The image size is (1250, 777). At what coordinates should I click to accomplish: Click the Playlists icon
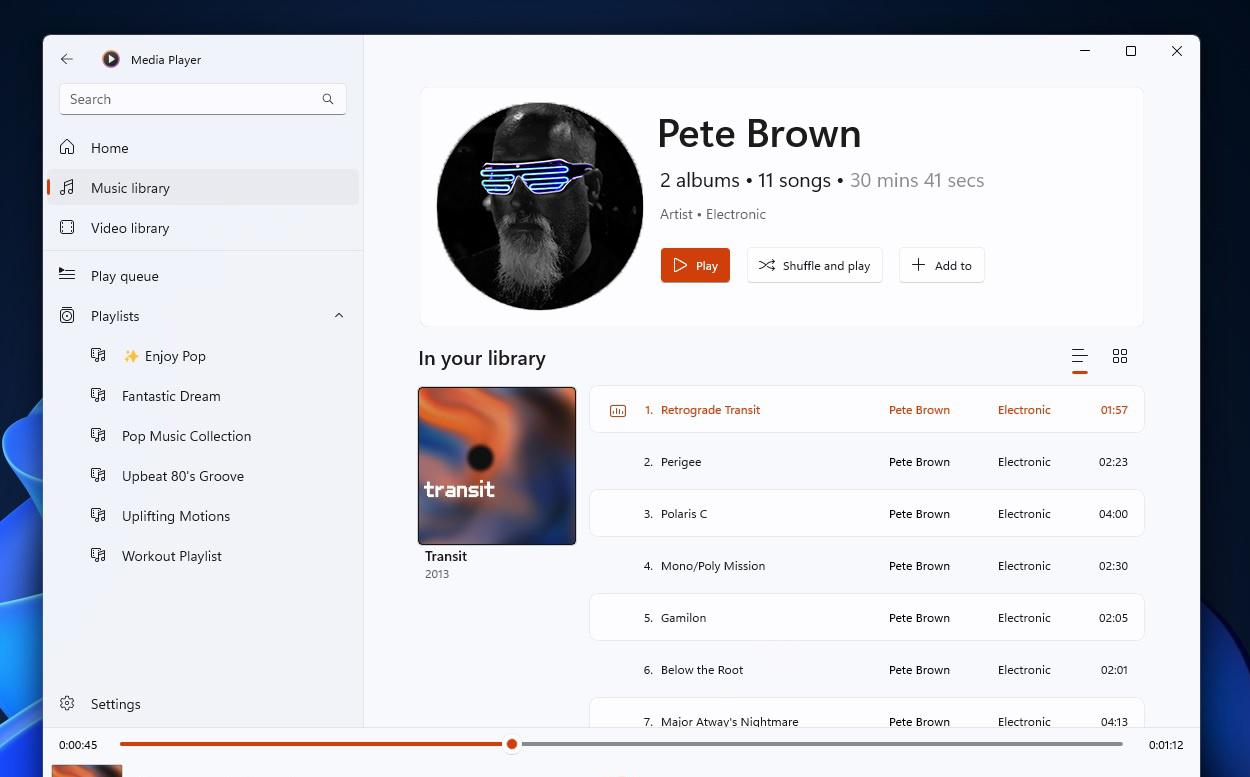click(x=67, y=315)
